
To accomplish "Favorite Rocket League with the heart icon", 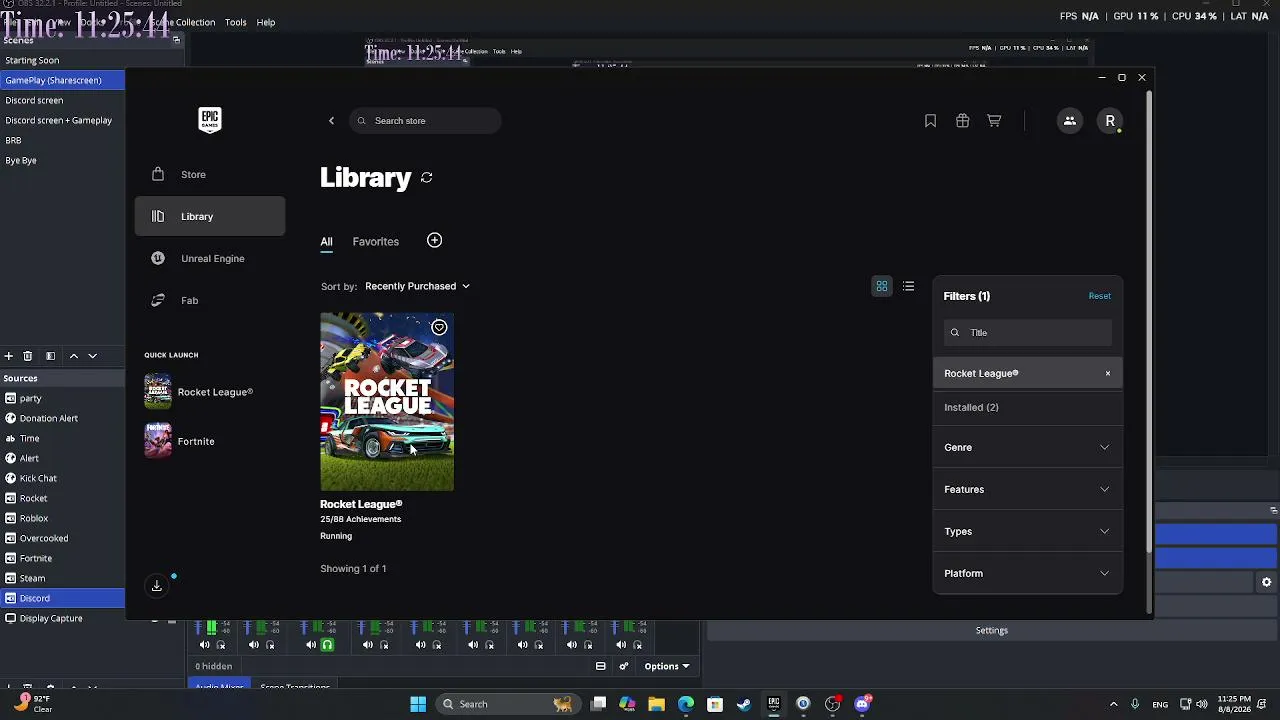I will pyautogui.click(x=439, y=327).
